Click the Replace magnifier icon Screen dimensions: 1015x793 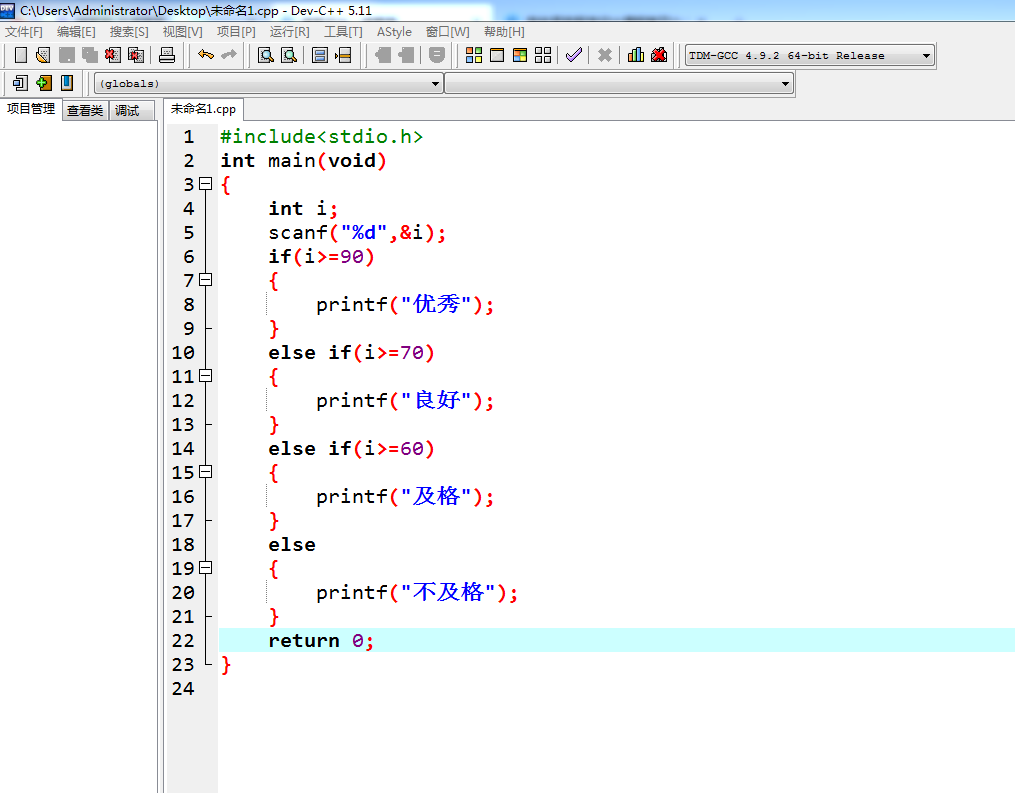coord(289,55)
